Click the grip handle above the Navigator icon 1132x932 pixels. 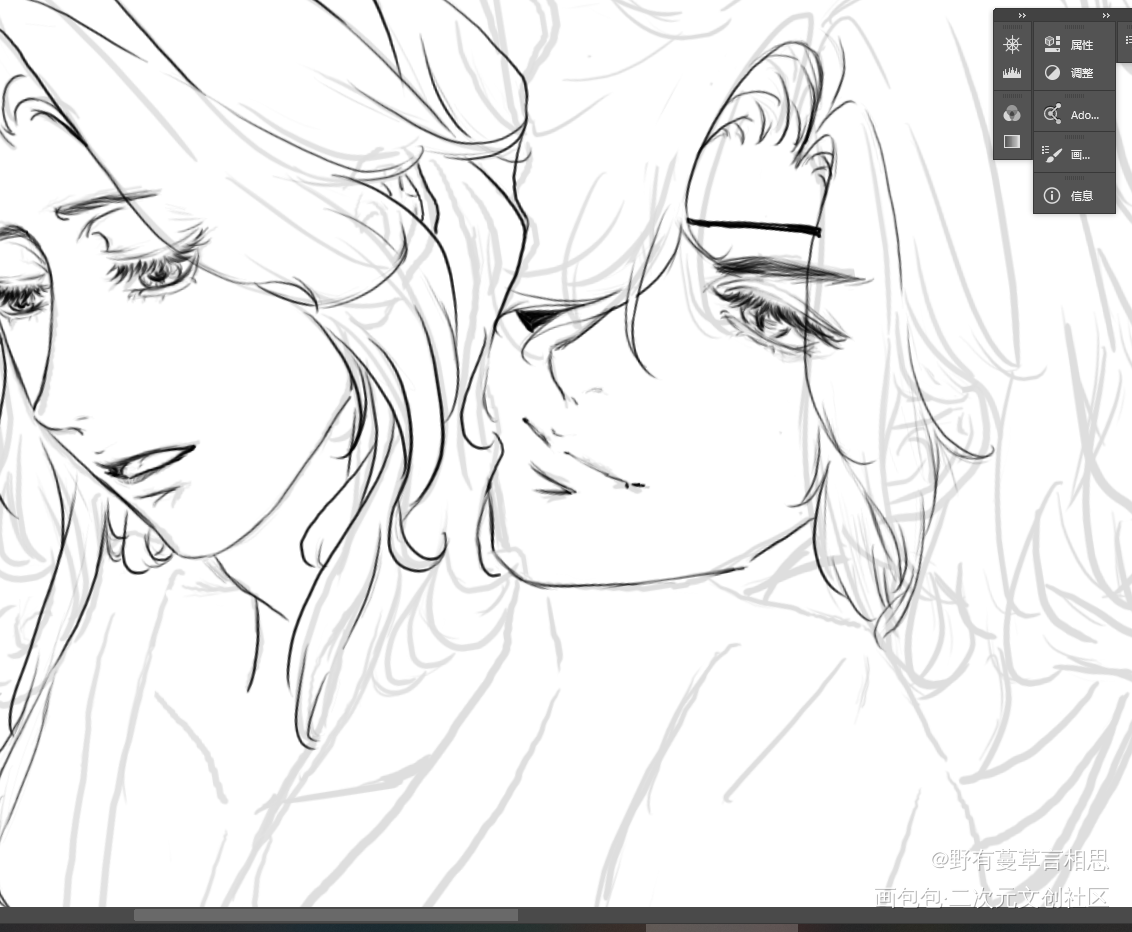(1012, 27)
